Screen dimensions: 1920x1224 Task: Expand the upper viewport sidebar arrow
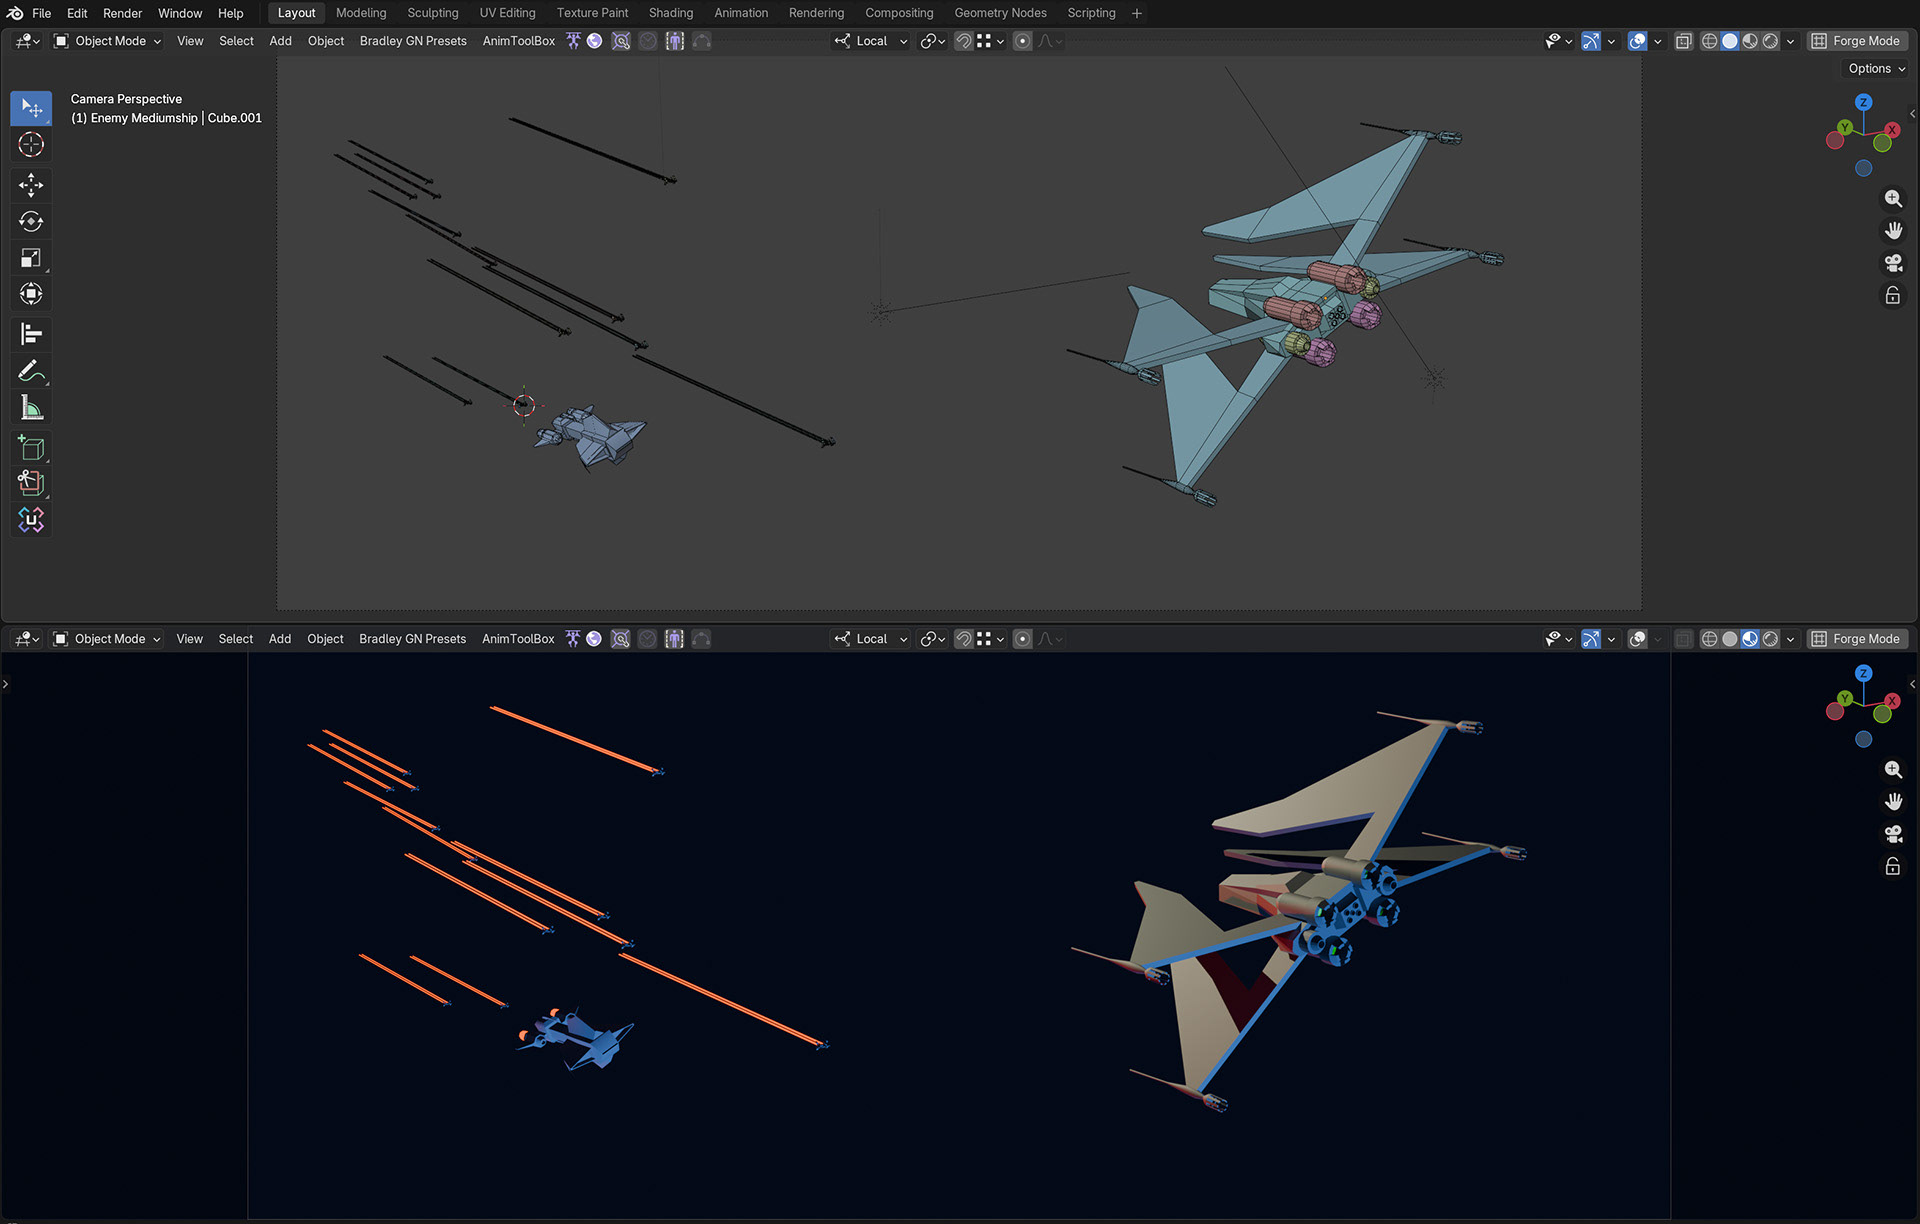(1913, 114)
